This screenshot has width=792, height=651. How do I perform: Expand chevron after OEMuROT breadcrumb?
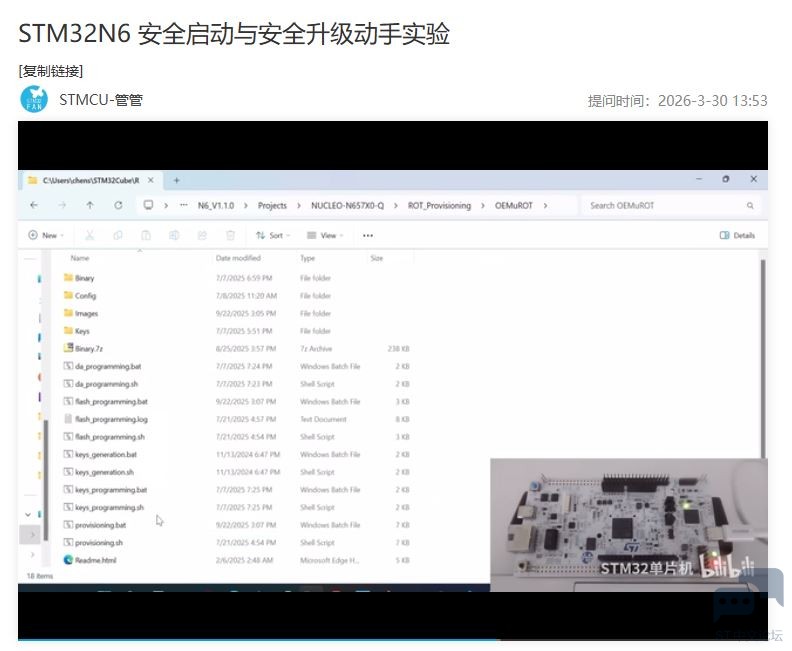[546, 206]
